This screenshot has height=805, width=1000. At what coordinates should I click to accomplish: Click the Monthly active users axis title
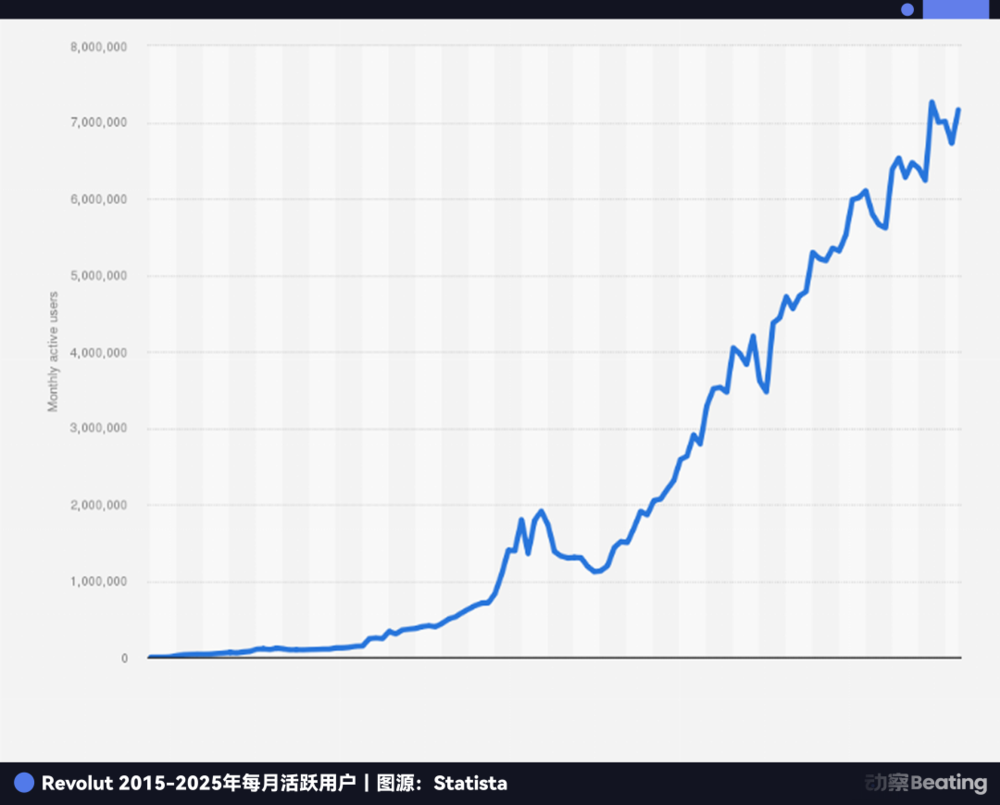click(53, 351)
